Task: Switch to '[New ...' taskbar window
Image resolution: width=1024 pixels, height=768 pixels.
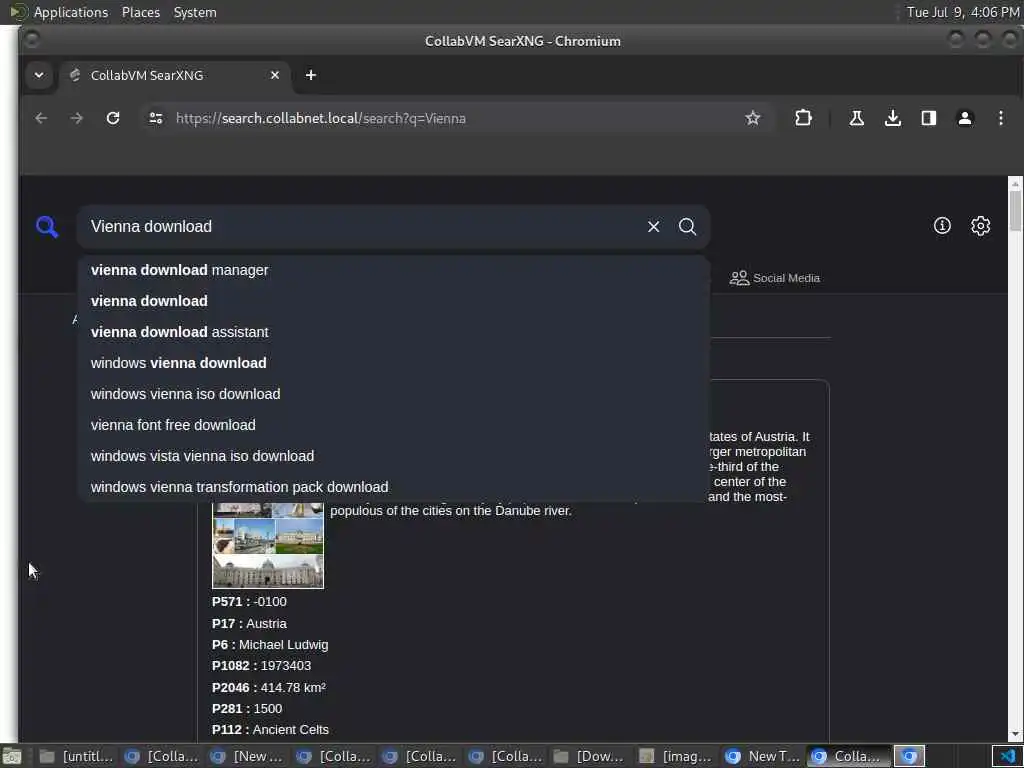Action: [x=248, y=756]
